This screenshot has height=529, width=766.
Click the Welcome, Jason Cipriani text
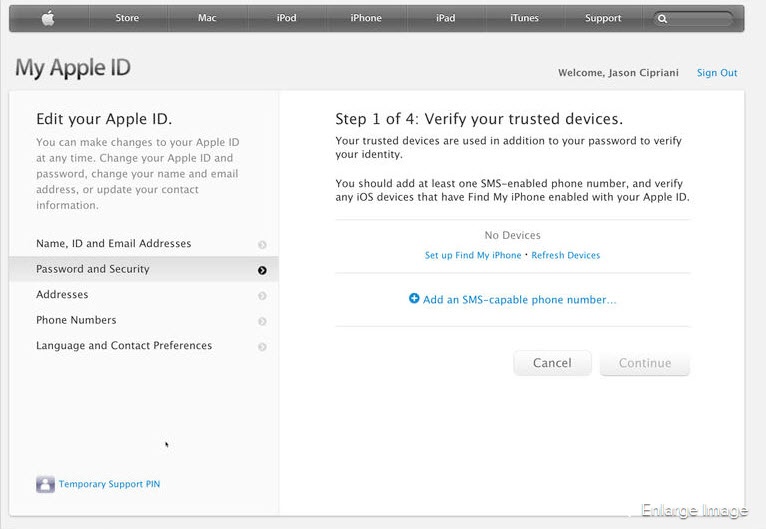(618, 73)
